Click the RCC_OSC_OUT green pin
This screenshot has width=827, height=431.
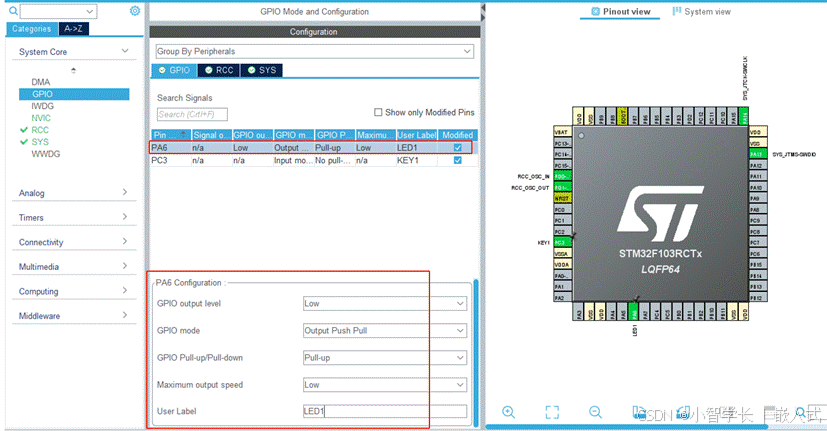pyautogui.click(x=563, y=187)
